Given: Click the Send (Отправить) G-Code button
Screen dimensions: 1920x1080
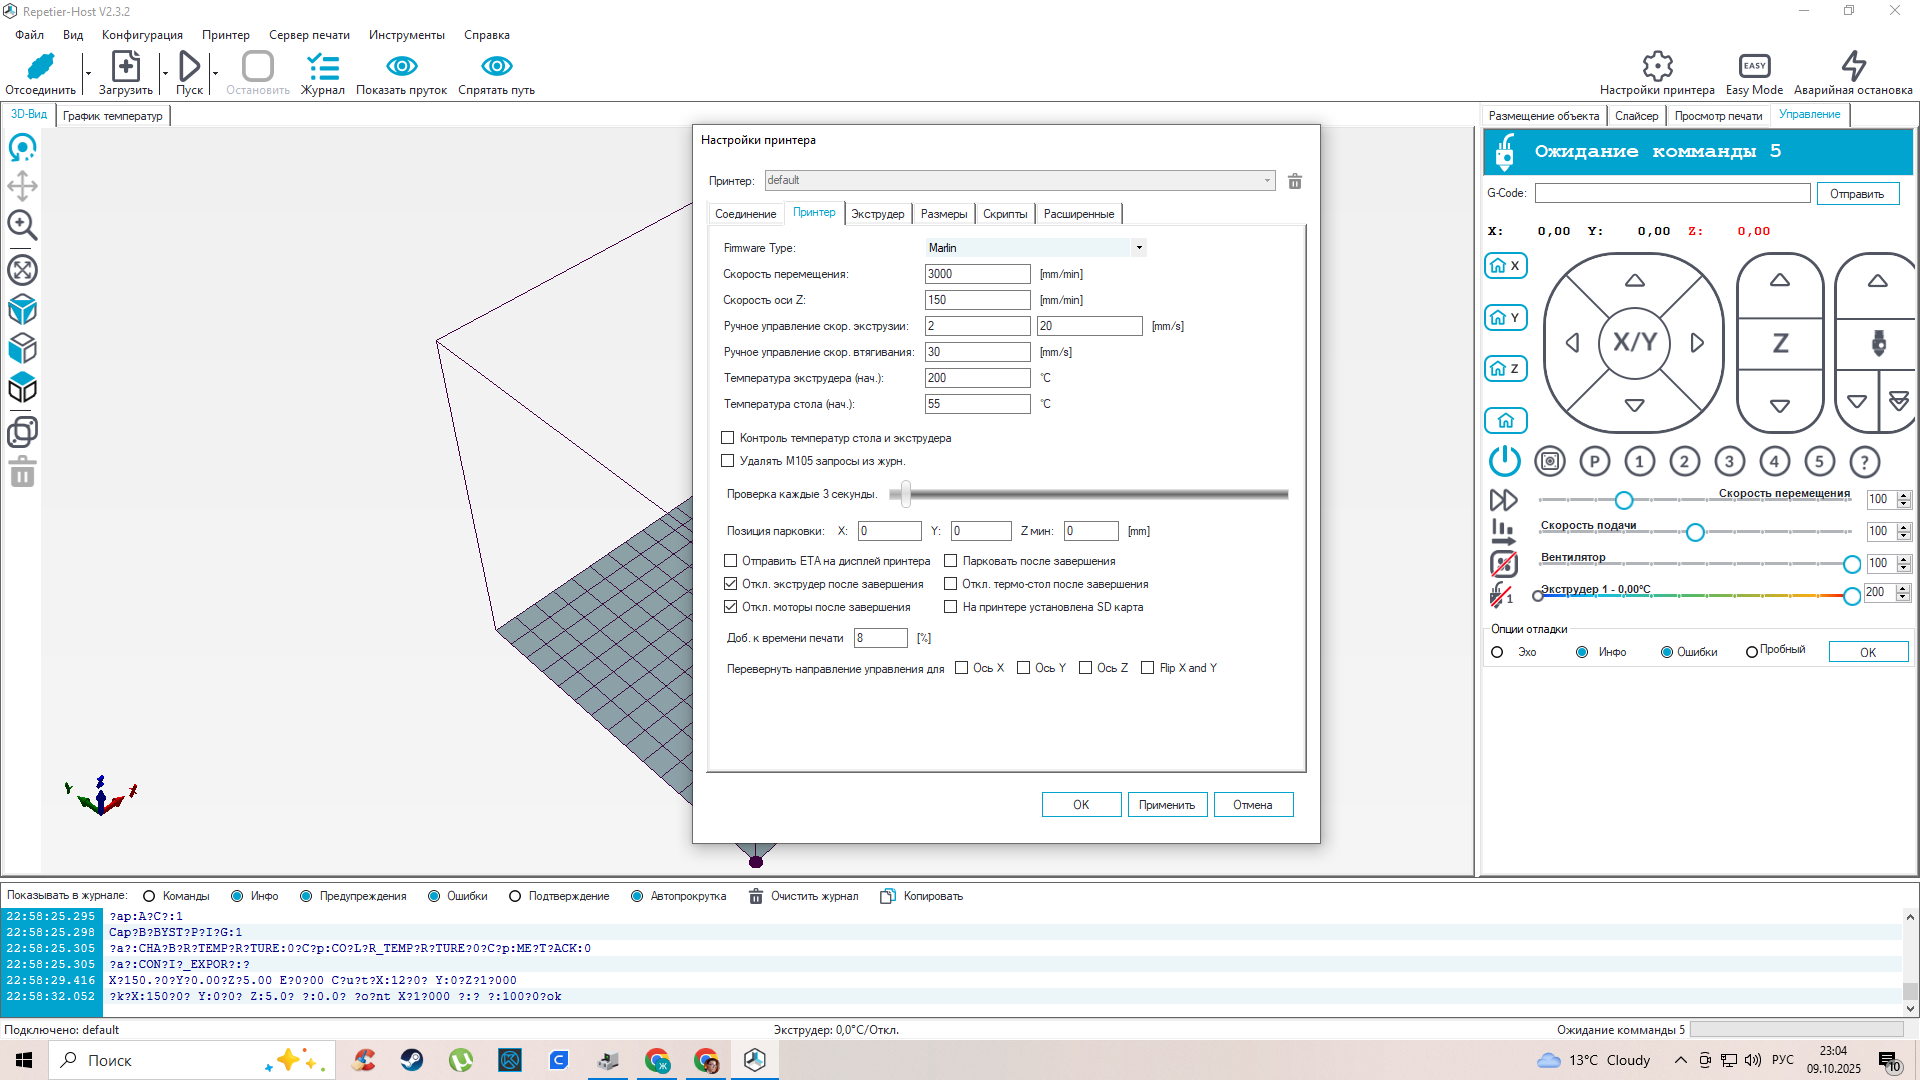Looking at the screenshot, I should click(1857, 194).
